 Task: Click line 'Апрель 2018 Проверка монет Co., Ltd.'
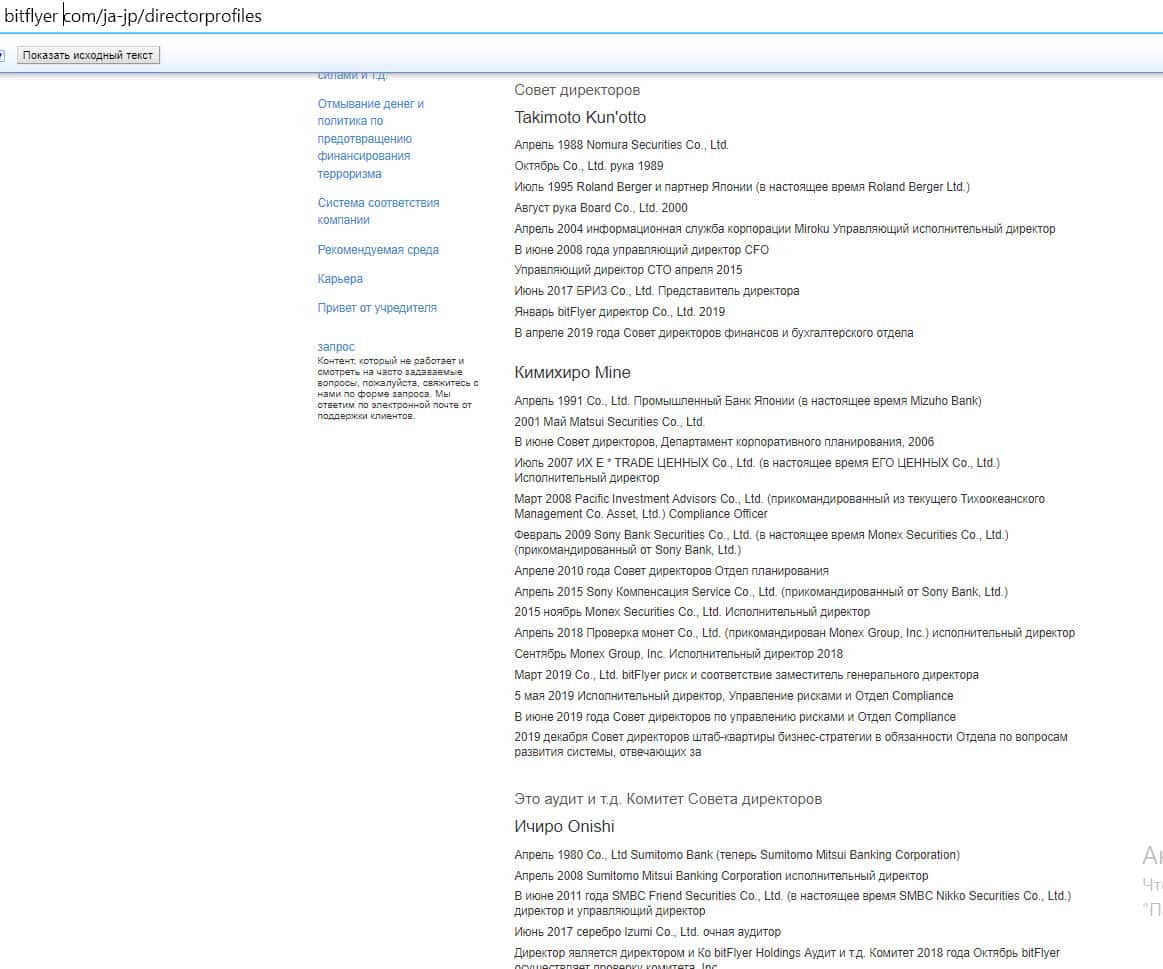click(794, 633)
